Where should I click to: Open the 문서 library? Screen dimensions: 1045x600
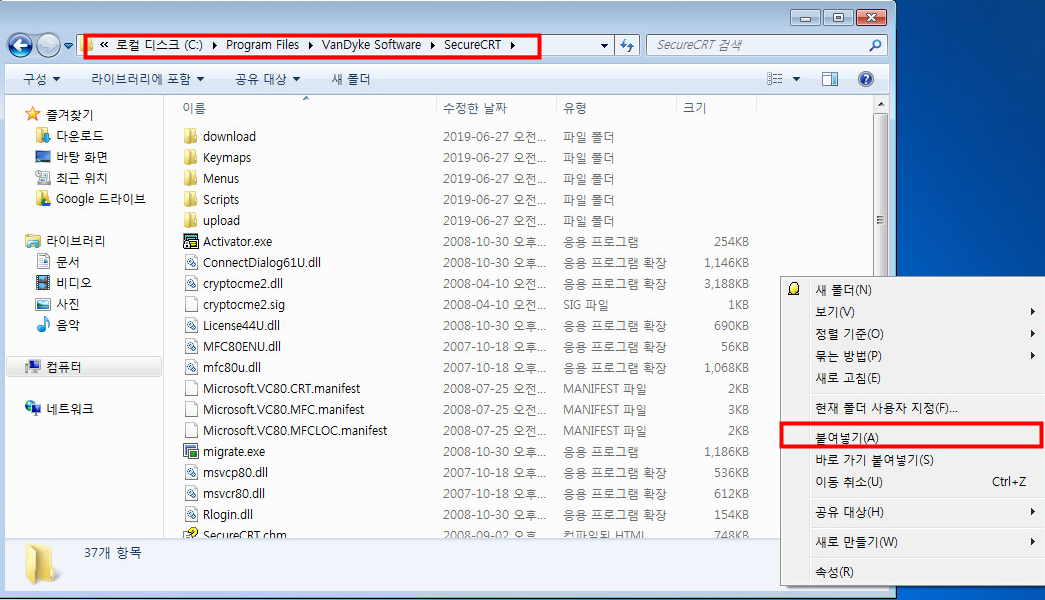67,262
